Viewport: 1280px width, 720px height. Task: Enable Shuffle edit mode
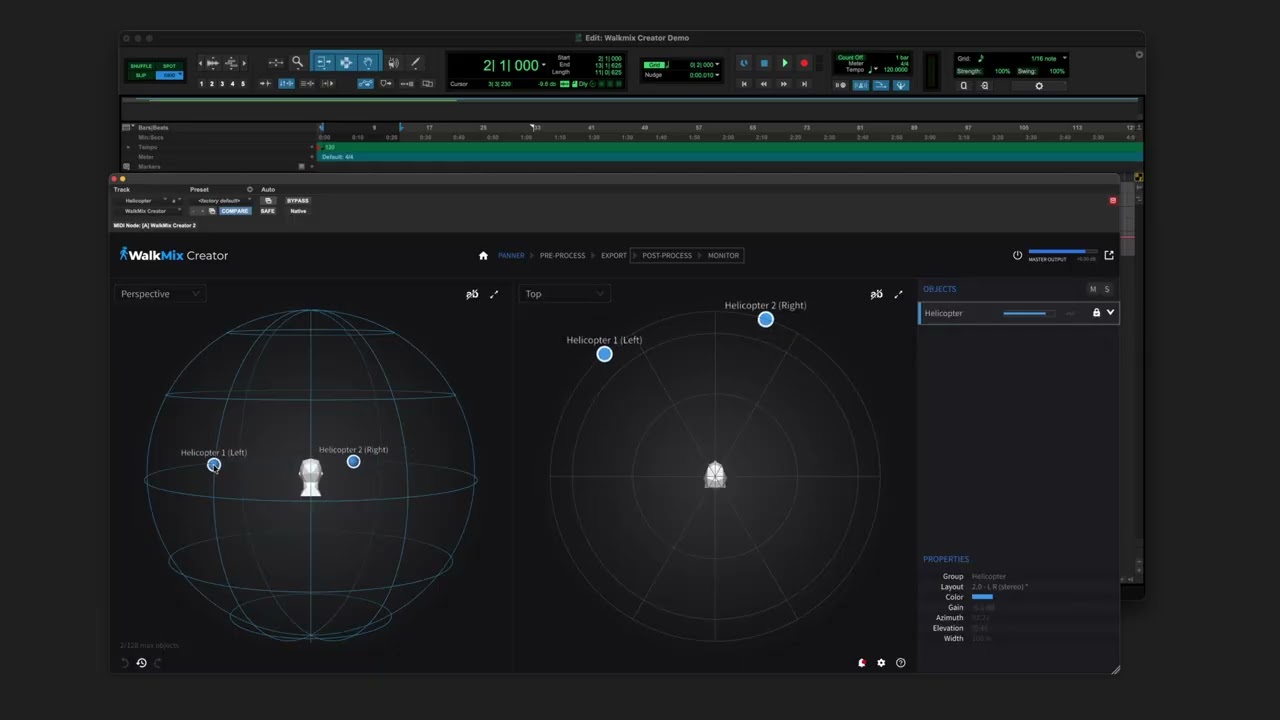(x=140, y=66)
